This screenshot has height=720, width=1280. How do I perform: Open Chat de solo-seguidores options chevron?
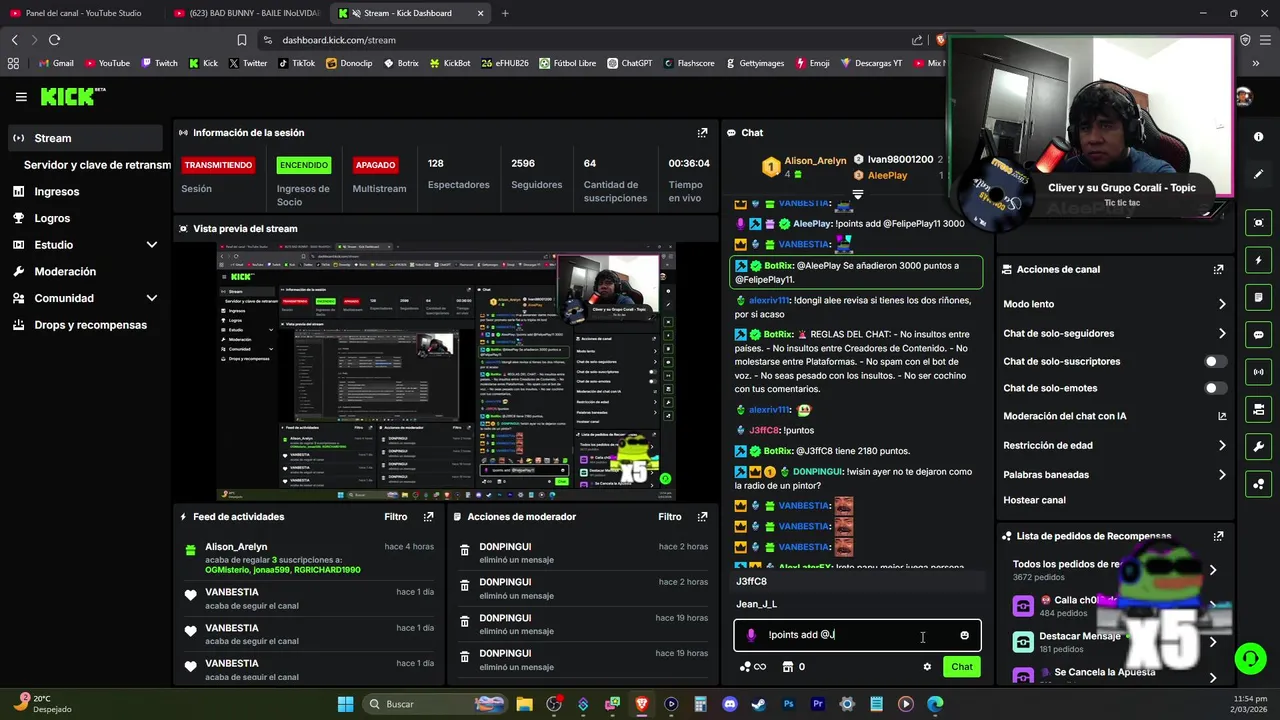pos(1221,334)
